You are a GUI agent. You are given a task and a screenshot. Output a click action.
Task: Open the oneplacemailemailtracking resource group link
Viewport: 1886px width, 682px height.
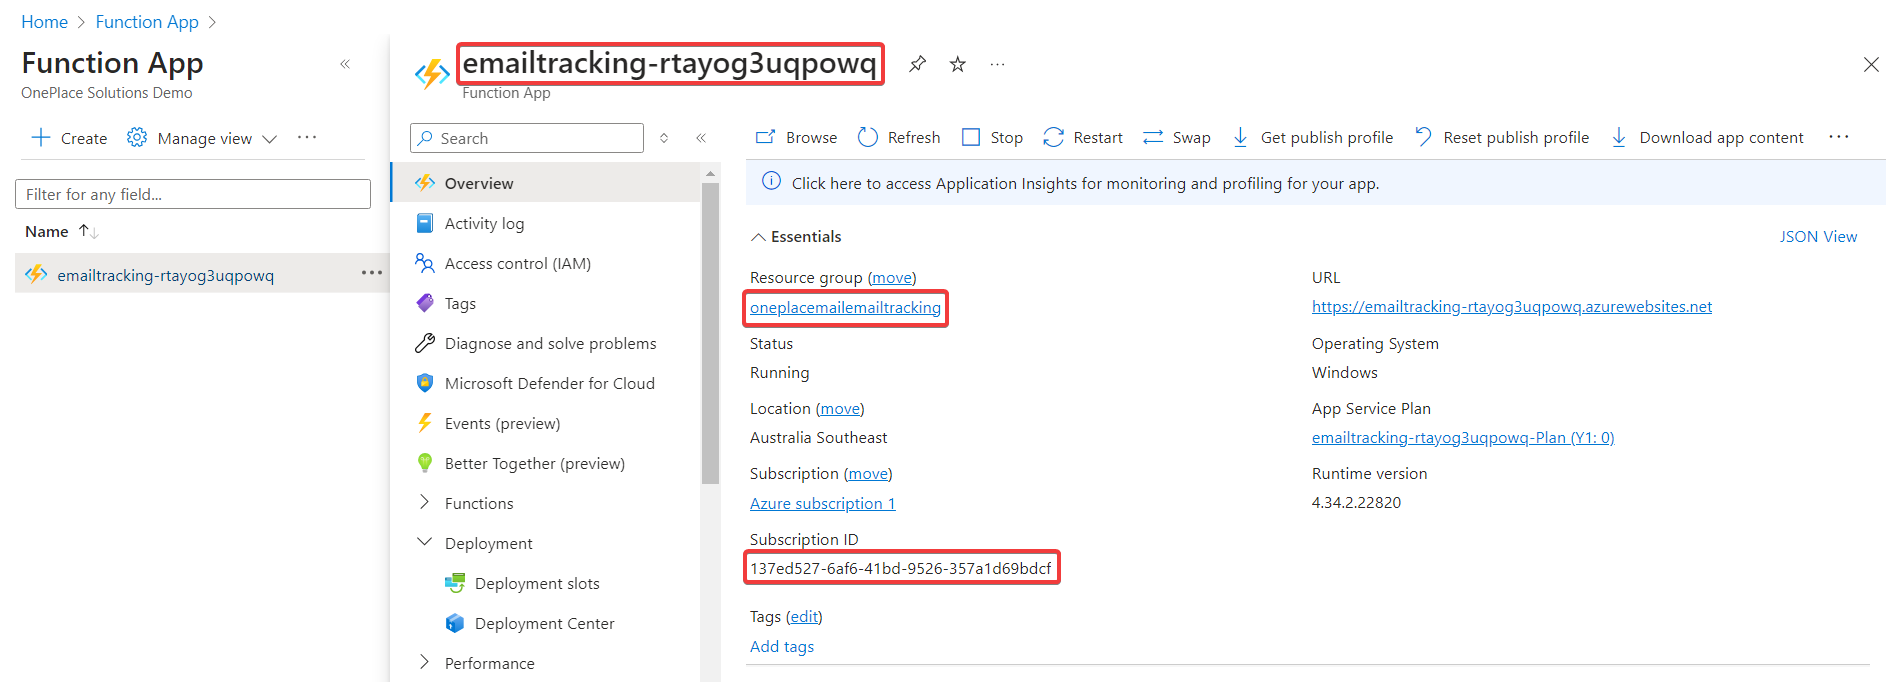pyautogui.click(x=845, y=308)
